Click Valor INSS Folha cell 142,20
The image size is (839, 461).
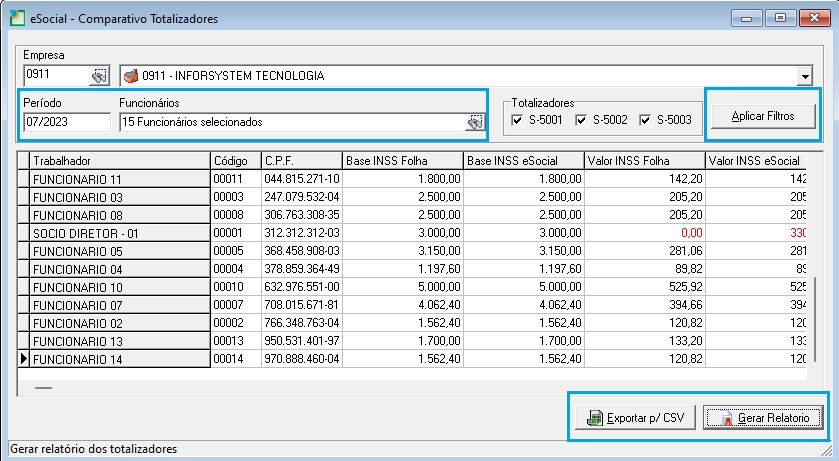(x=645, y=179)
